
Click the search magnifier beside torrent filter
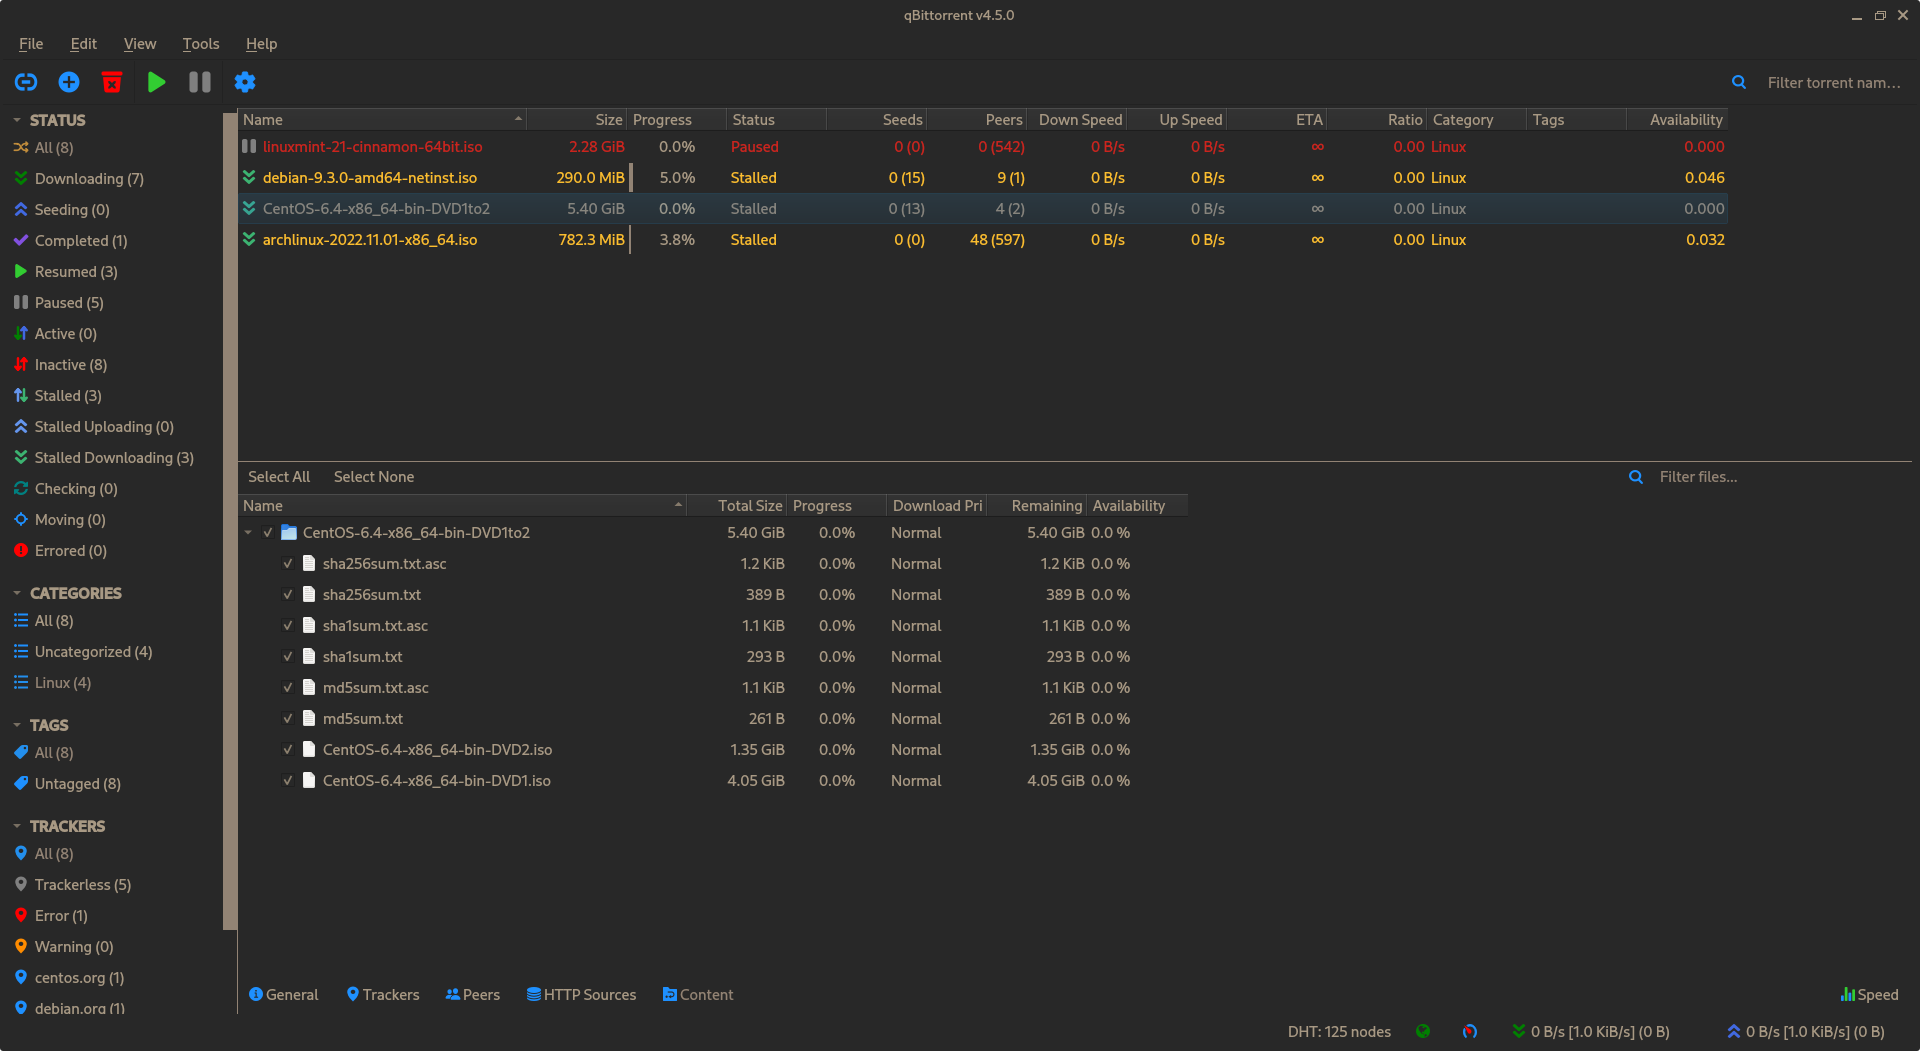pyautogui.click(x=1739, y=83)
